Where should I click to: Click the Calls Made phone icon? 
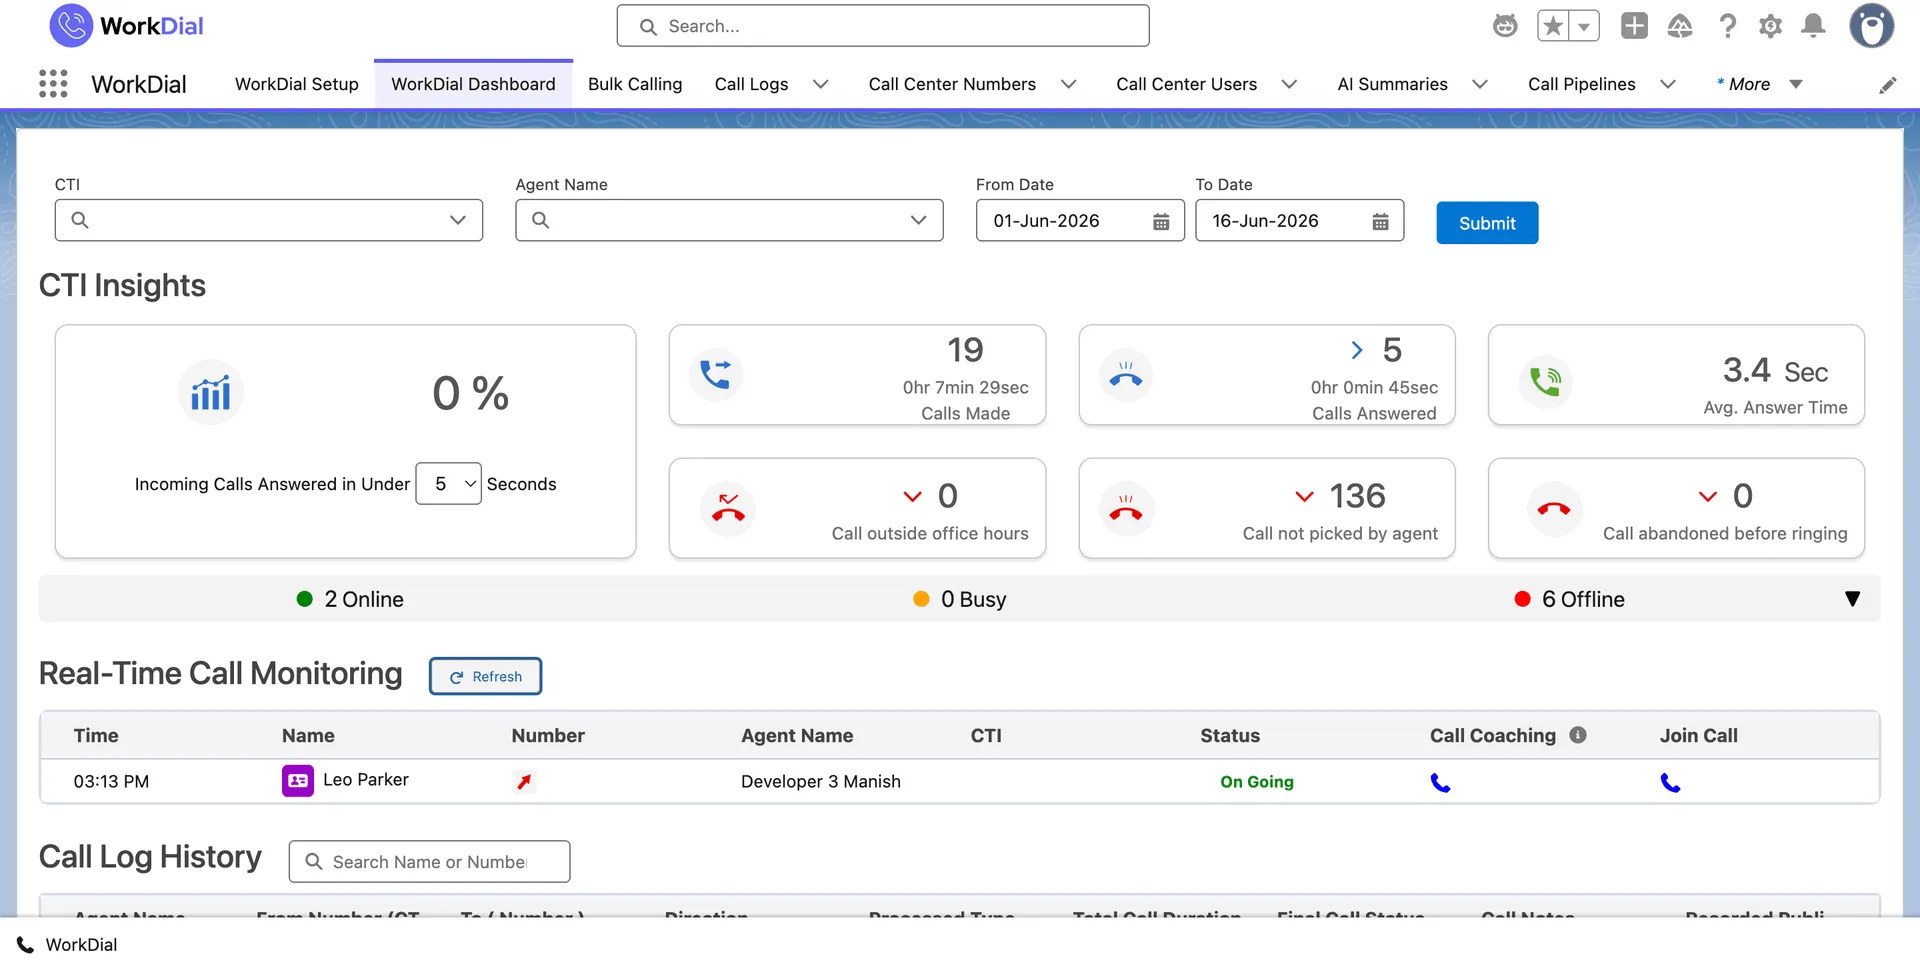coord(716,374)
